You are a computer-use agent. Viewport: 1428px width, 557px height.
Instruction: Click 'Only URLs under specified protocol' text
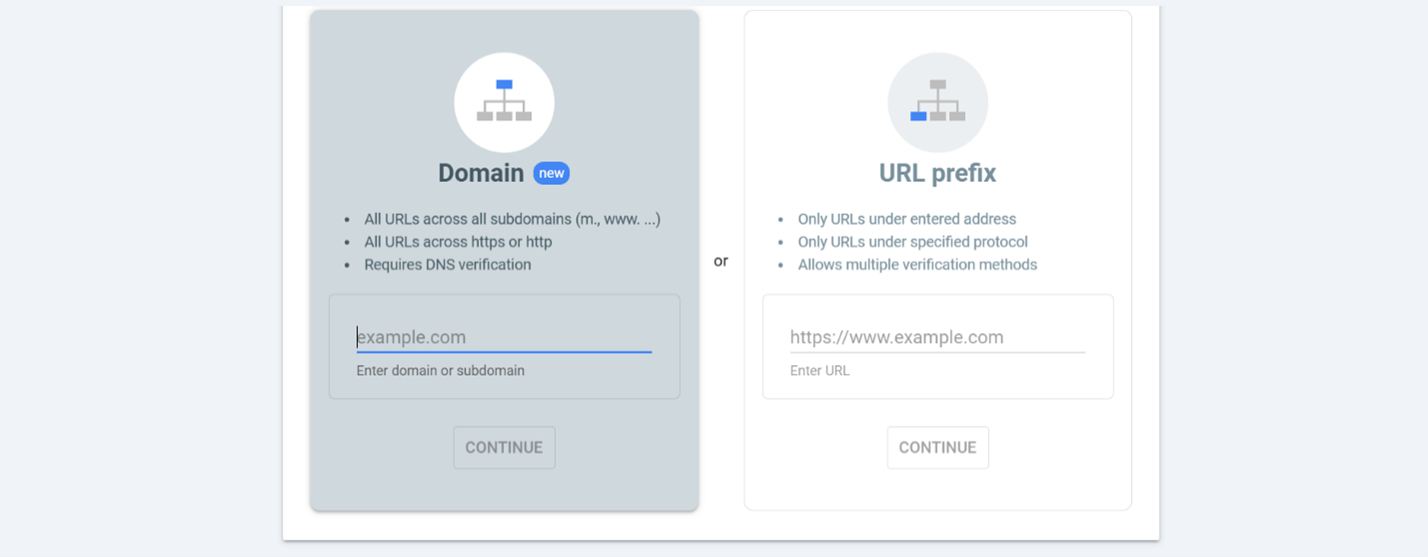tap(913, 242)
